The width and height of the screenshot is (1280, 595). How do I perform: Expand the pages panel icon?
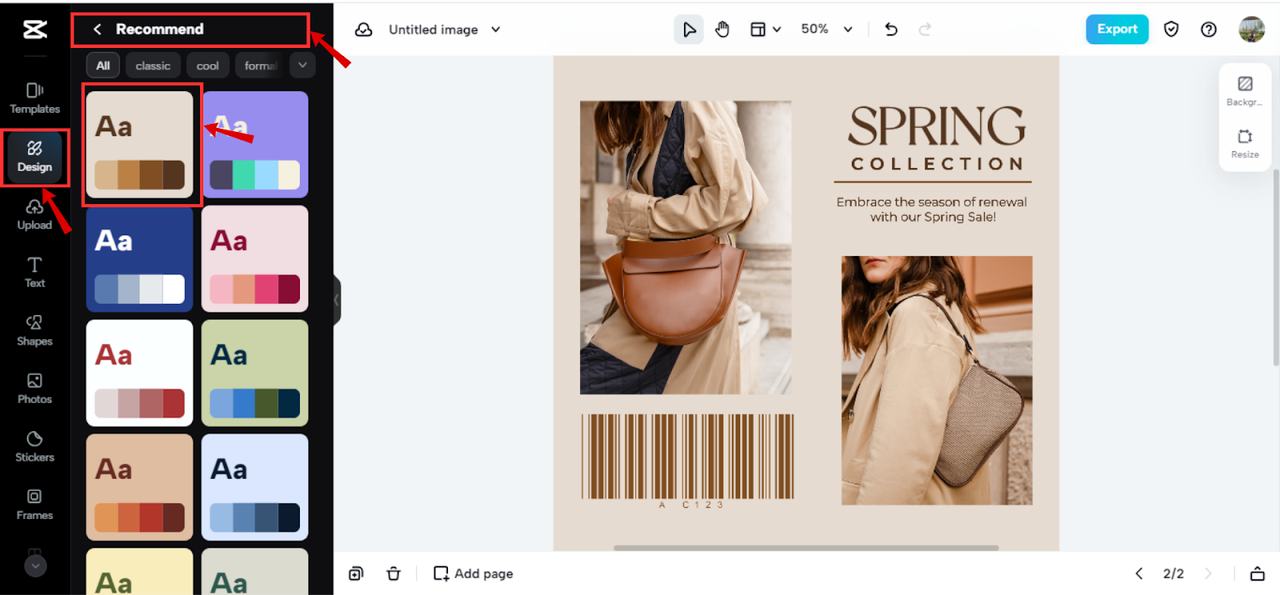(1257, 574)
